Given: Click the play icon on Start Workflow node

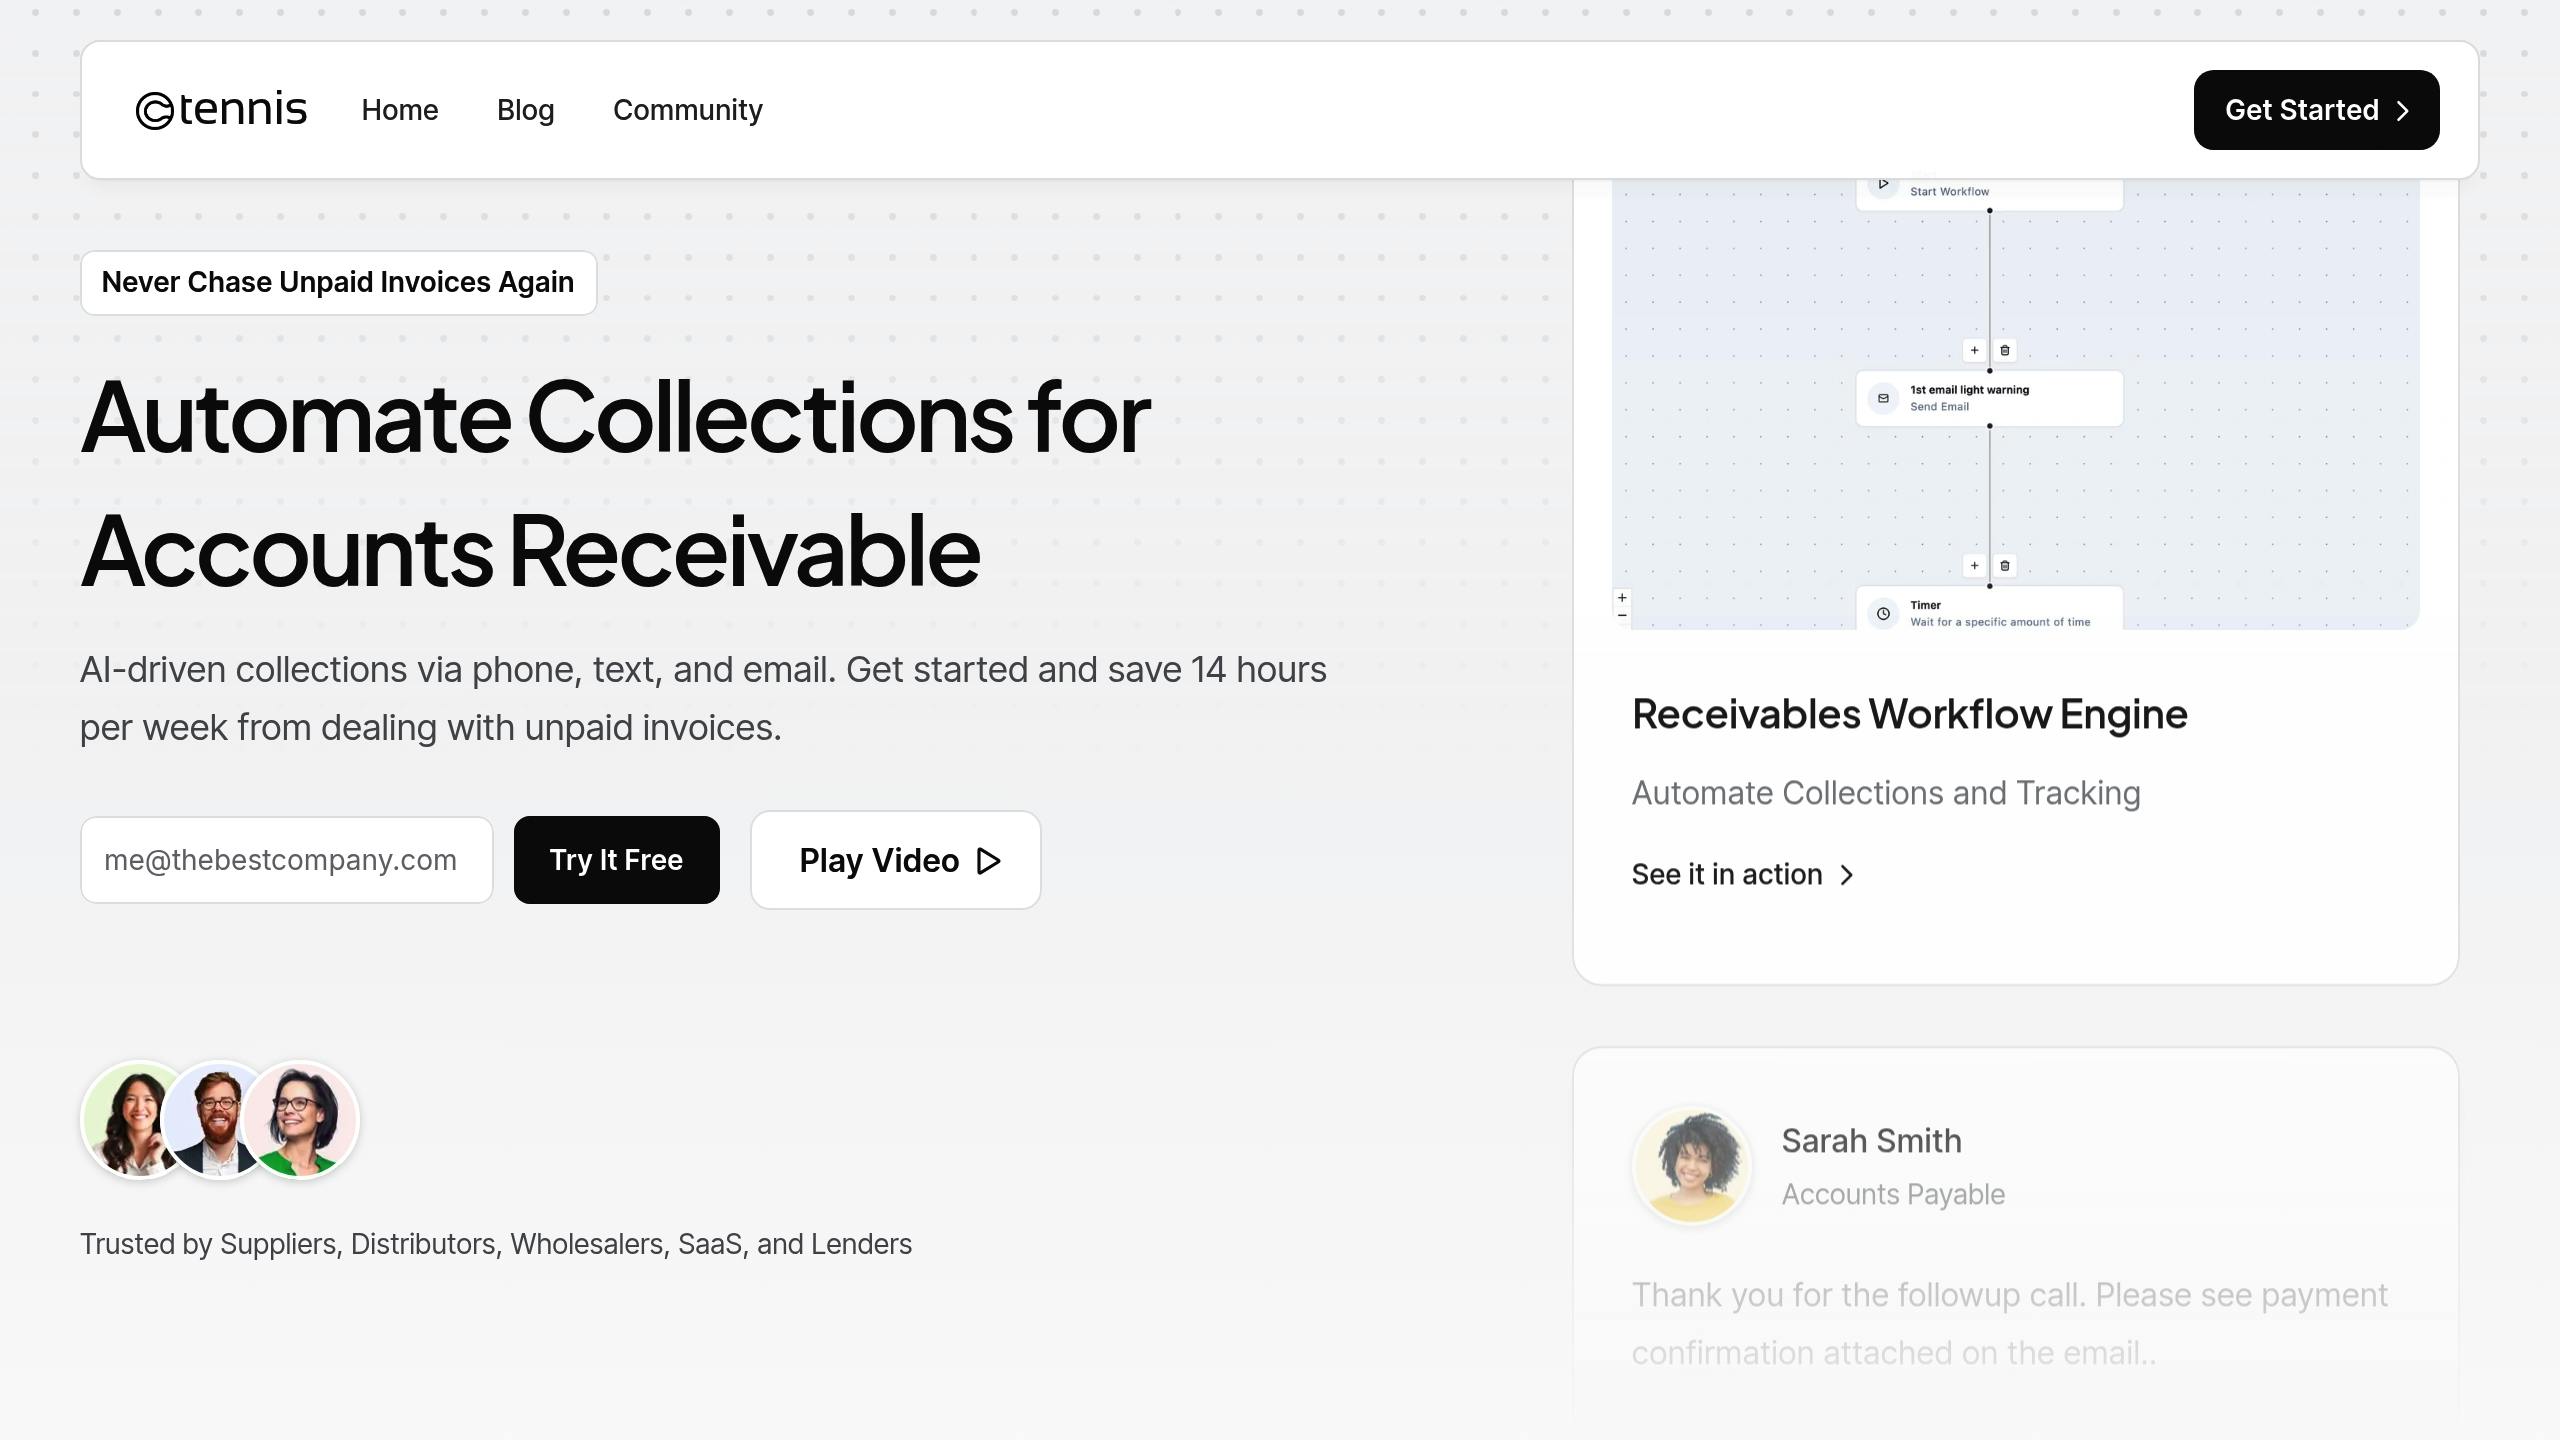Looking at the screenshot, I should click(x=1883, y=184).
